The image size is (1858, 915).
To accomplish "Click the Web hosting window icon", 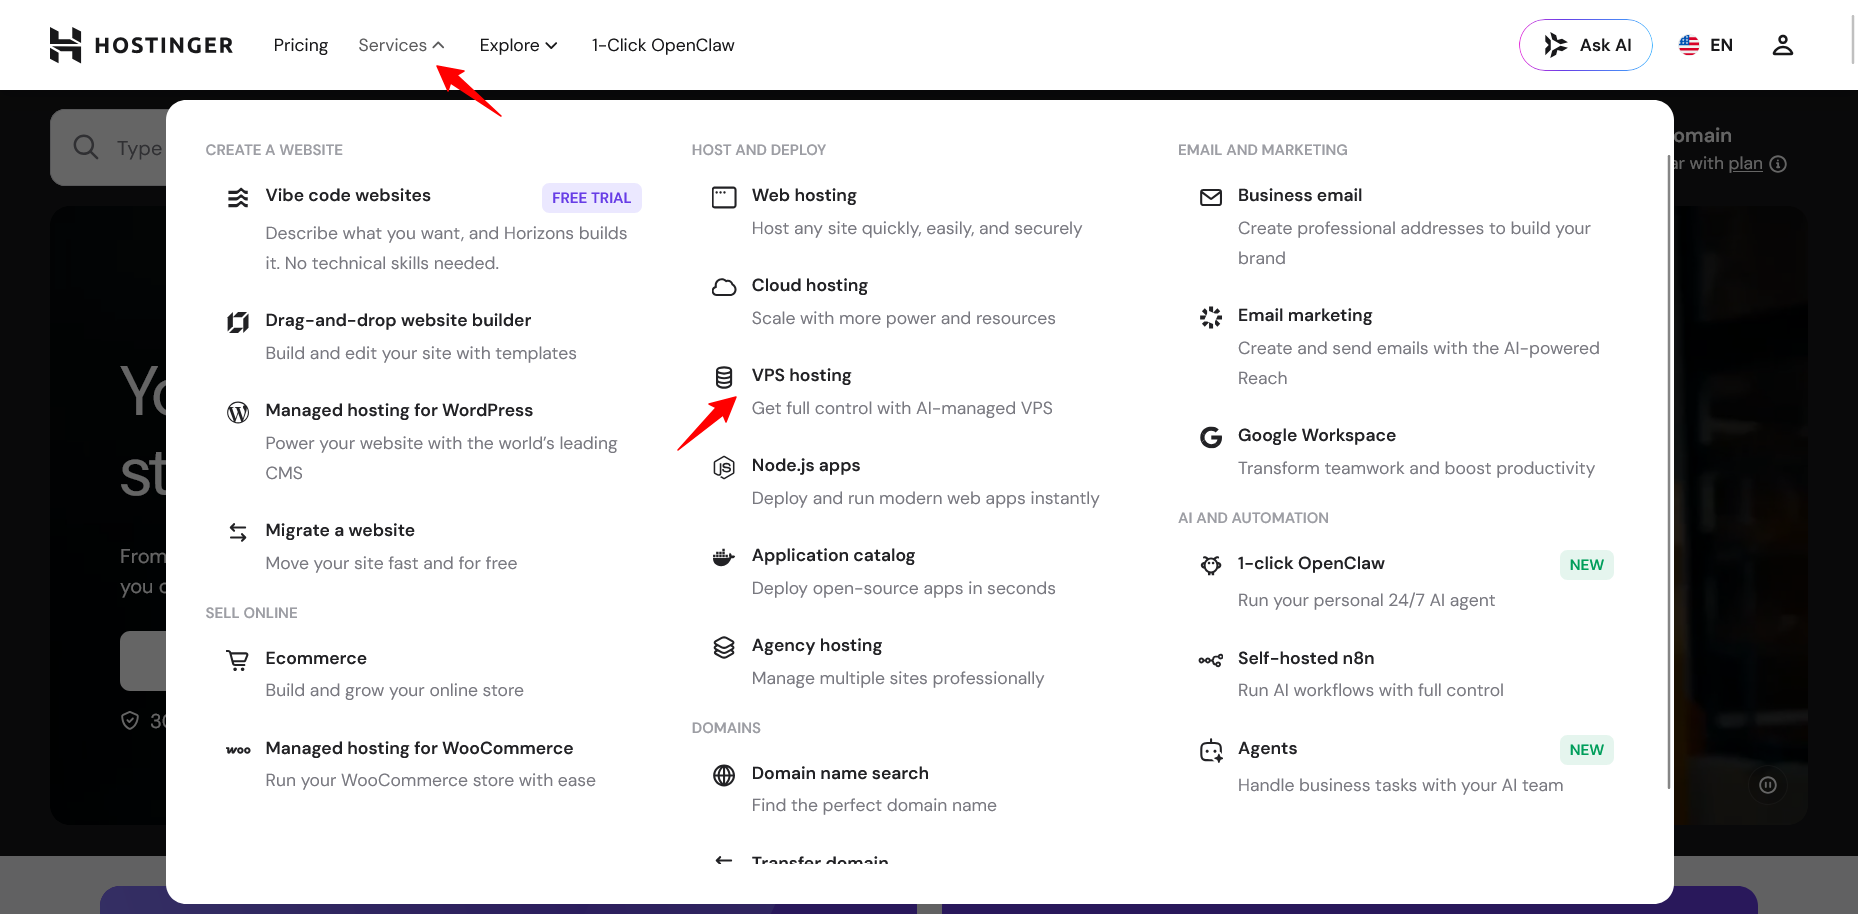I will click(x=724, y=197).
